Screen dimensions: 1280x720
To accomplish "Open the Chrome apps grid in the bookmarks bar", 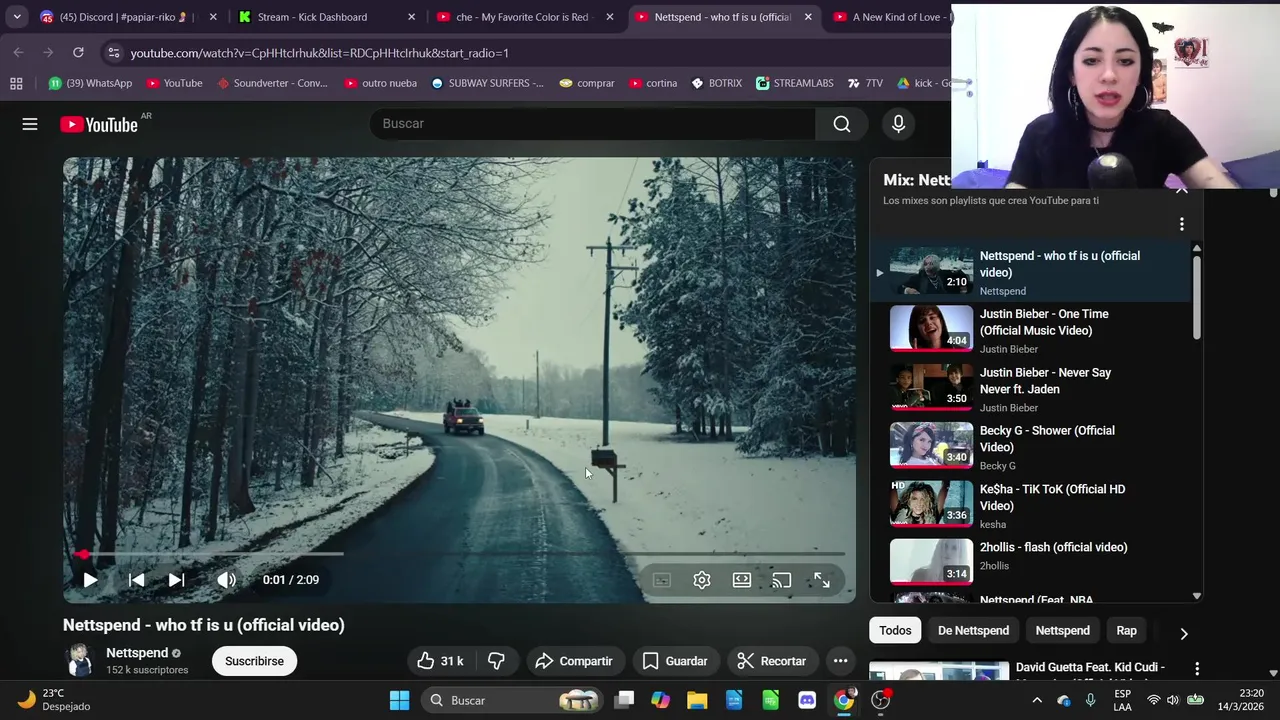I will [x=16, y=83].
